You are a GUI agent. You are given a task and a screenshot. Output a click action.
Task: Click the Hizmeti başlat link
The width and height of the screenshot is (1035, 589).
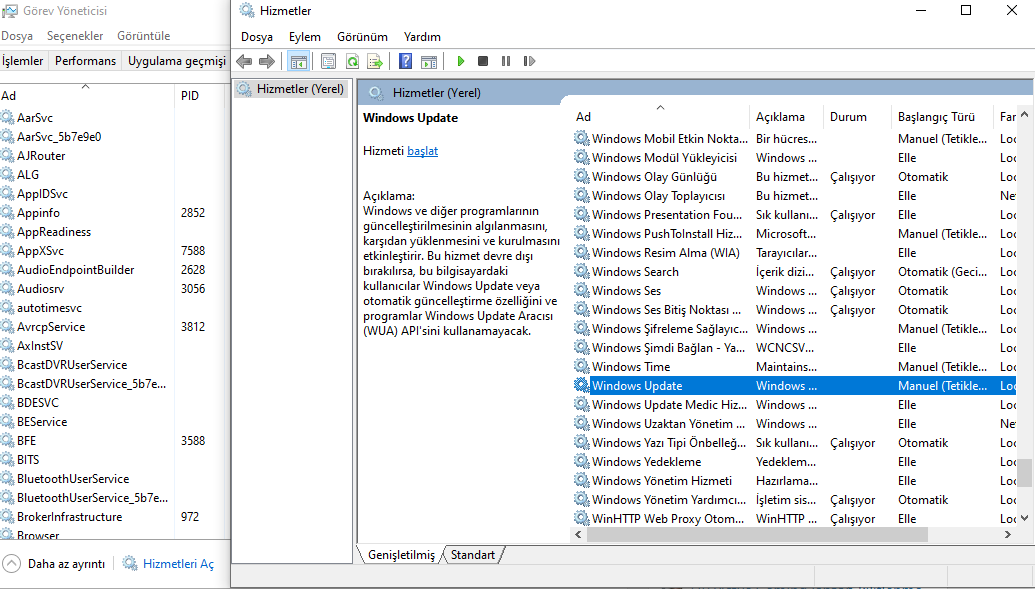422,151
